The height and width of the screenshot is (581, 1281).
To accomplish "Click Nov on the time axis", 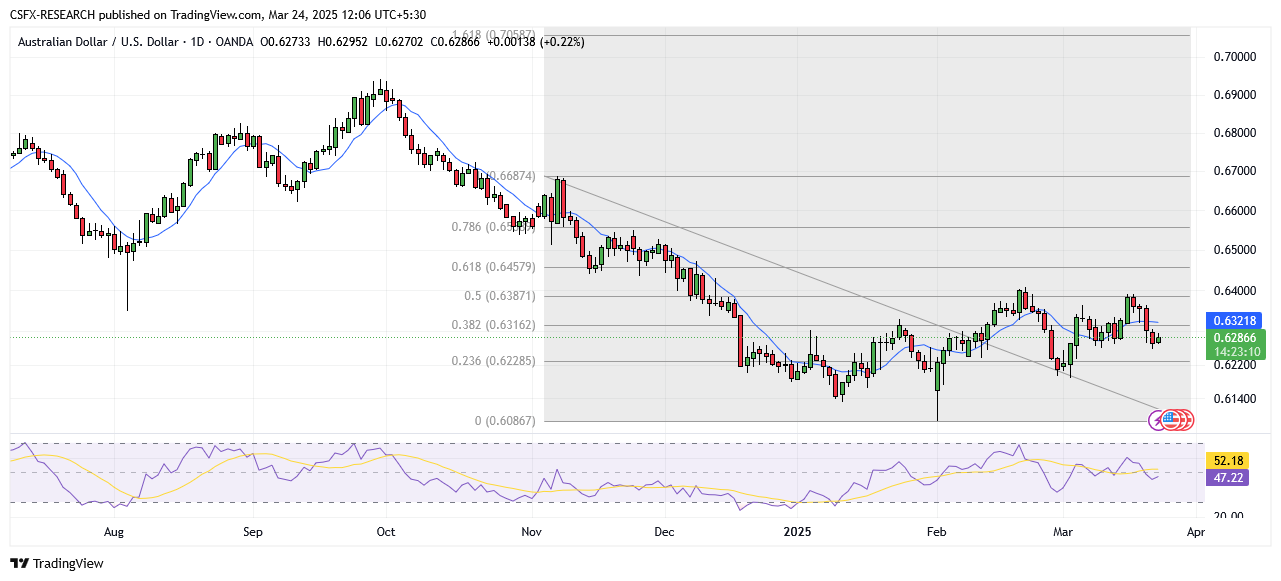I will pos(531,533).
